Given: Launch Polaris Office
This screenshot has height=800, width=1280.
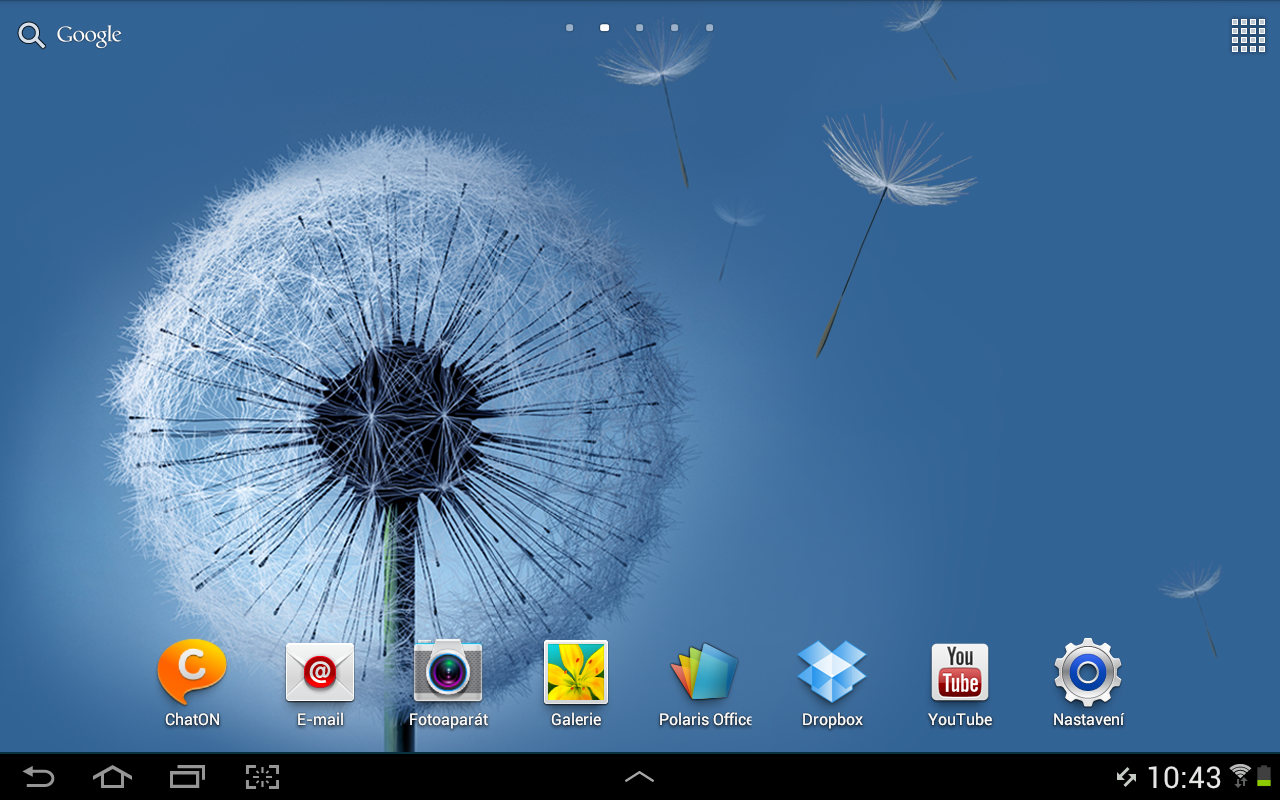Looking at the screenshot, I should click(705, 673).
